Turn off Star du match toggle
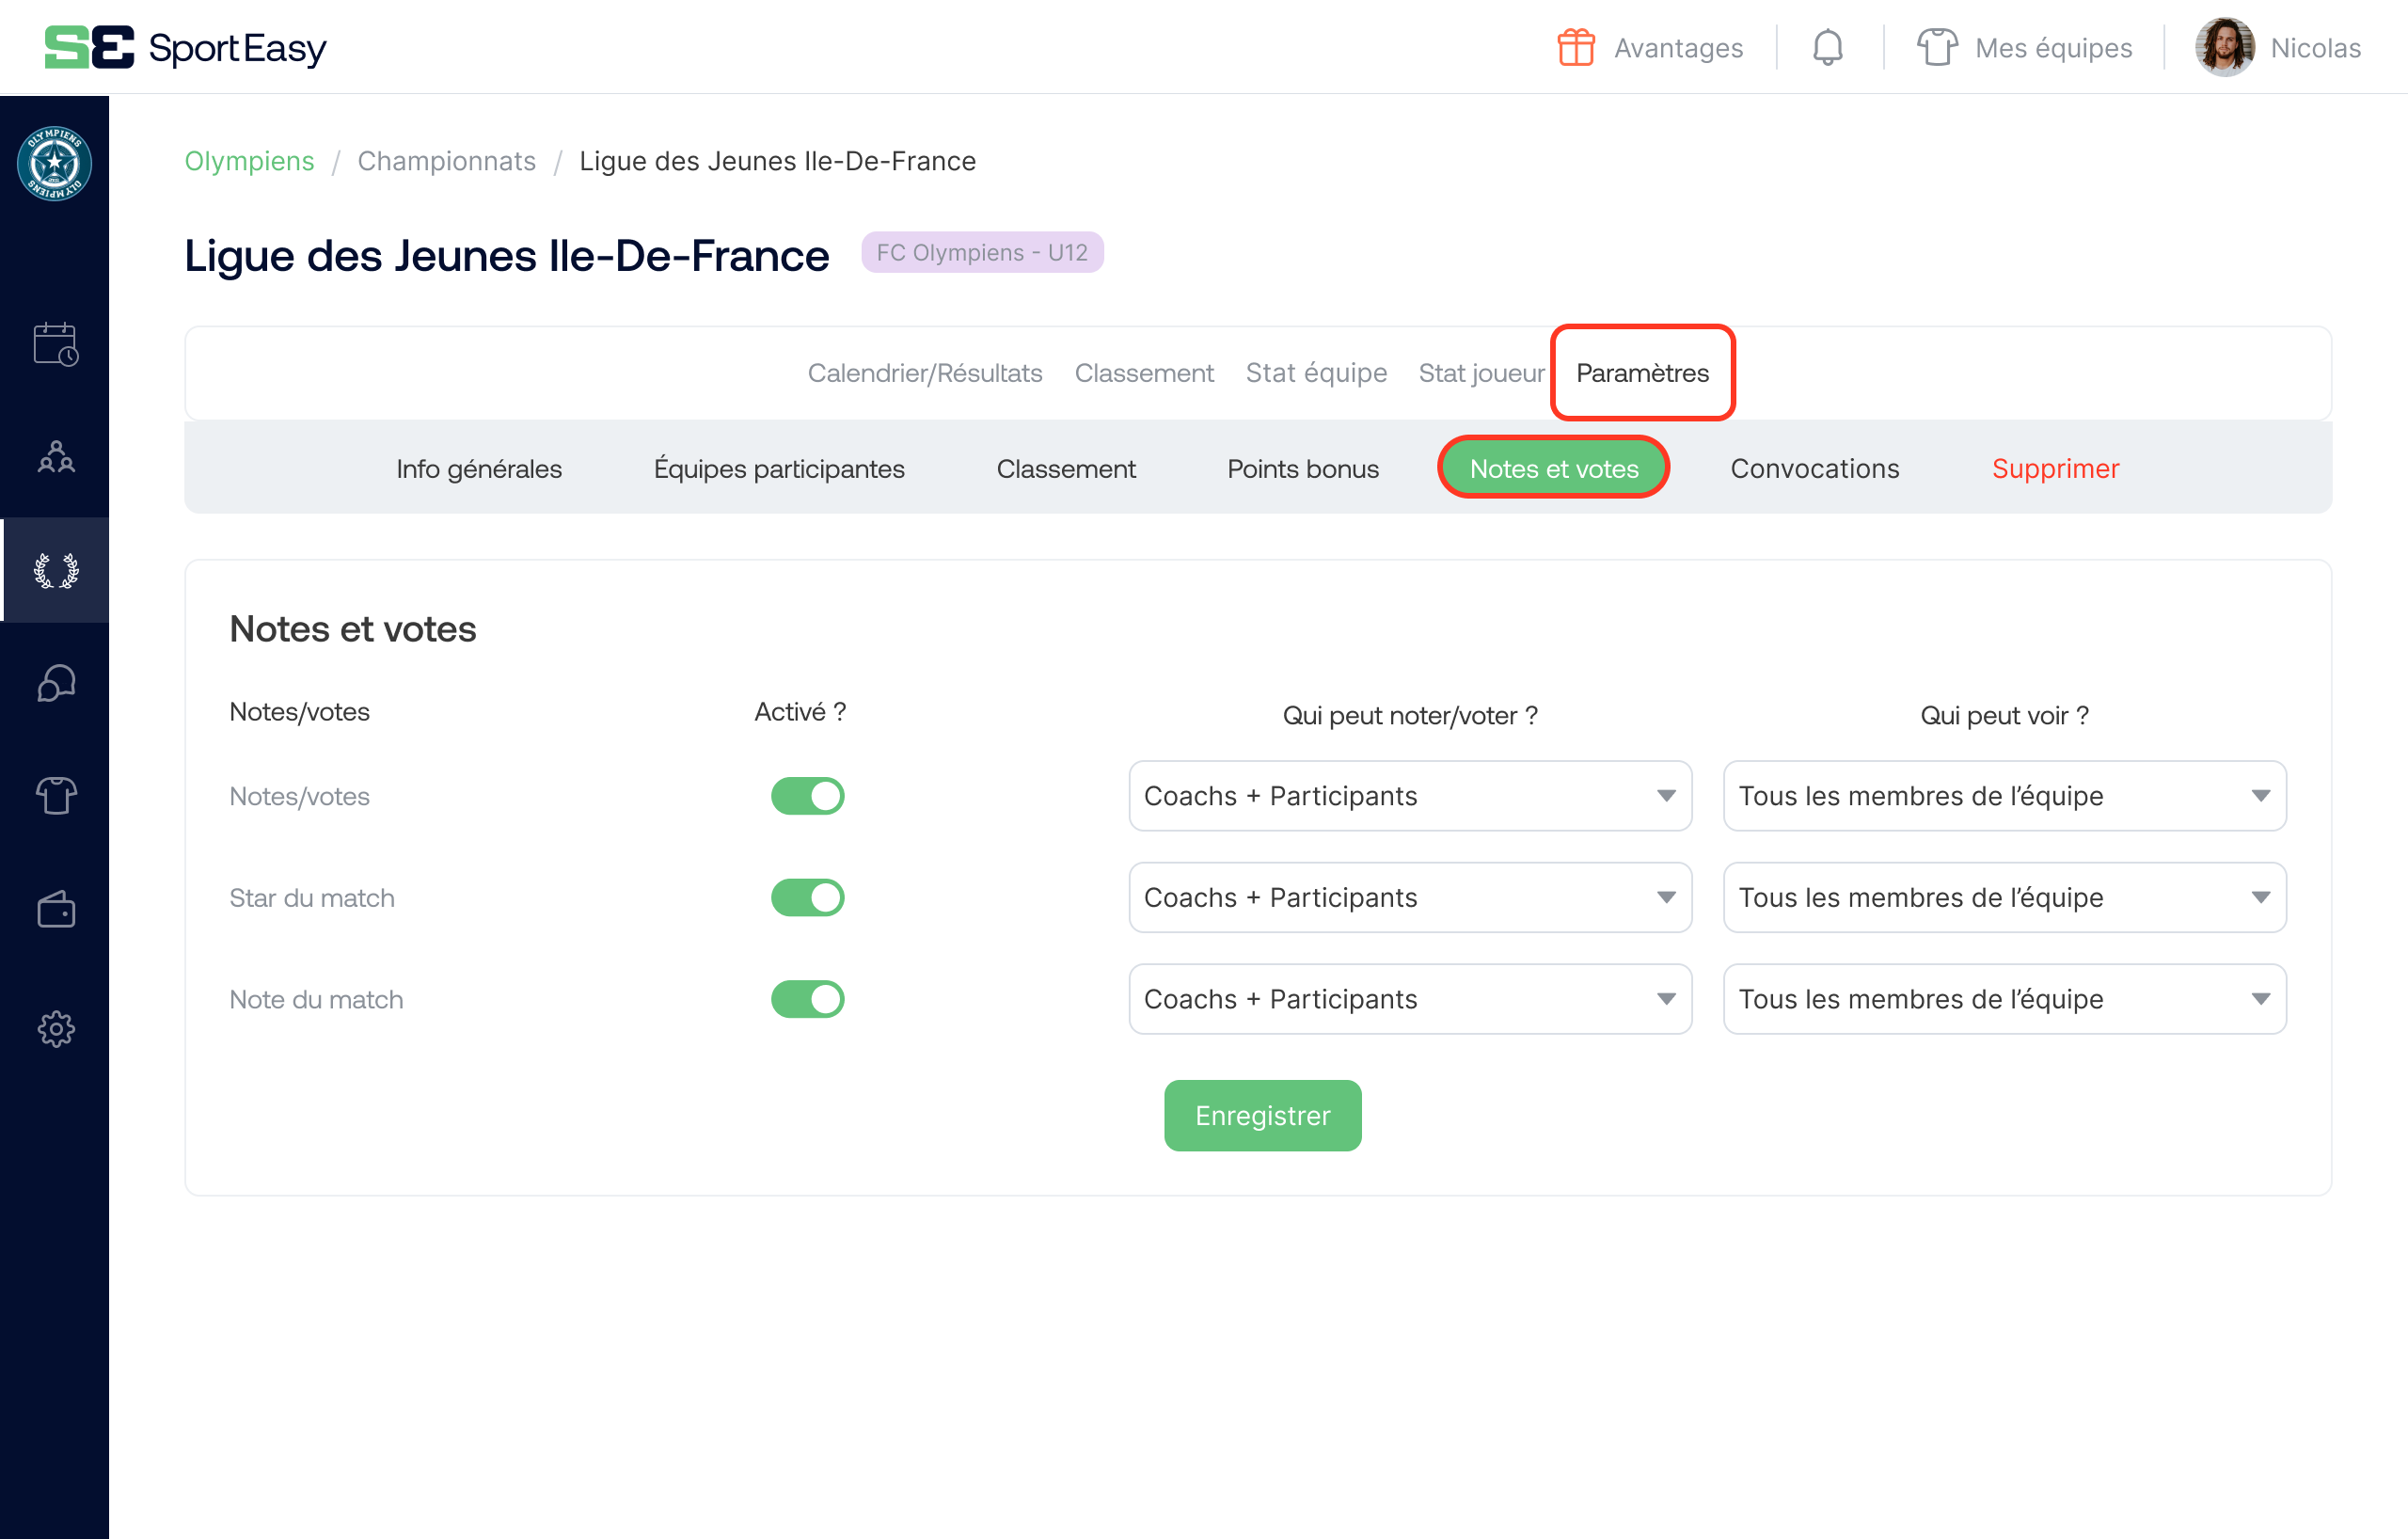The image size is (2408, 1539). pyautogui.click(x=807, y=897)
